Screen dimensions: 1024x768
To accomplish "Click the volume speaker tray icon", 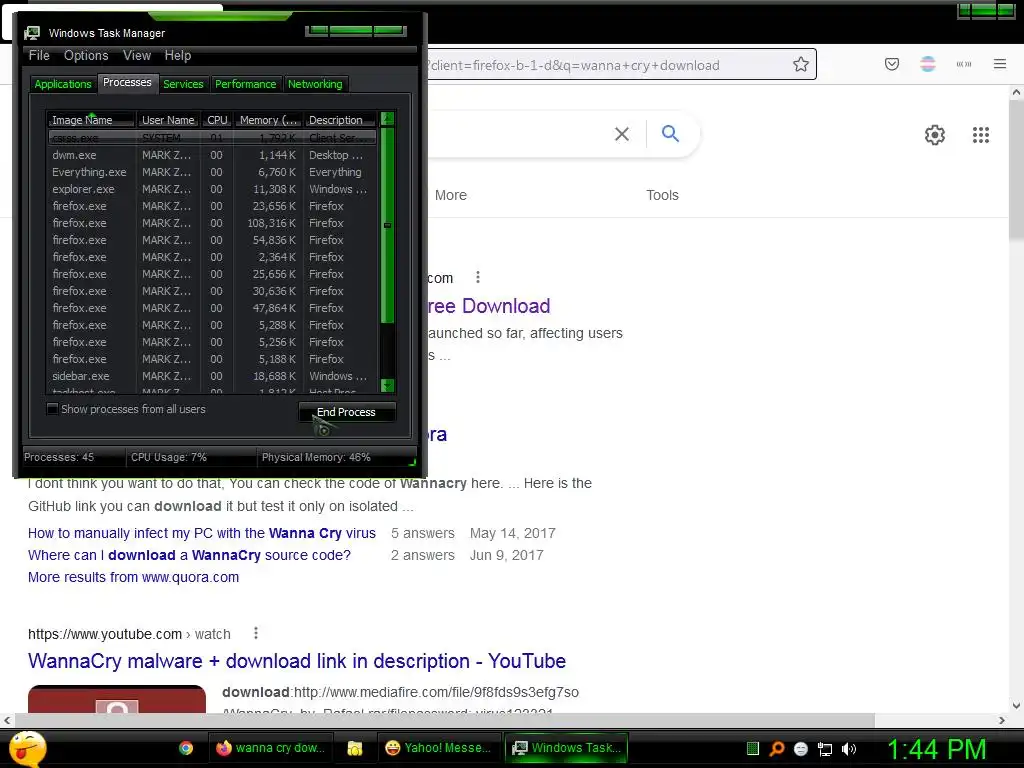I will point(849,749).
